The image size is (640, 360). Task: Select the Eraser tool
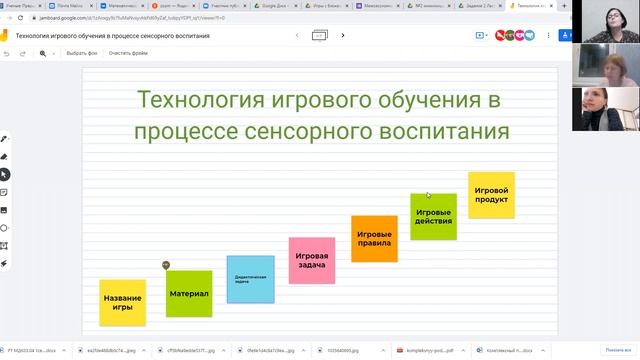(x=4, y=157)
